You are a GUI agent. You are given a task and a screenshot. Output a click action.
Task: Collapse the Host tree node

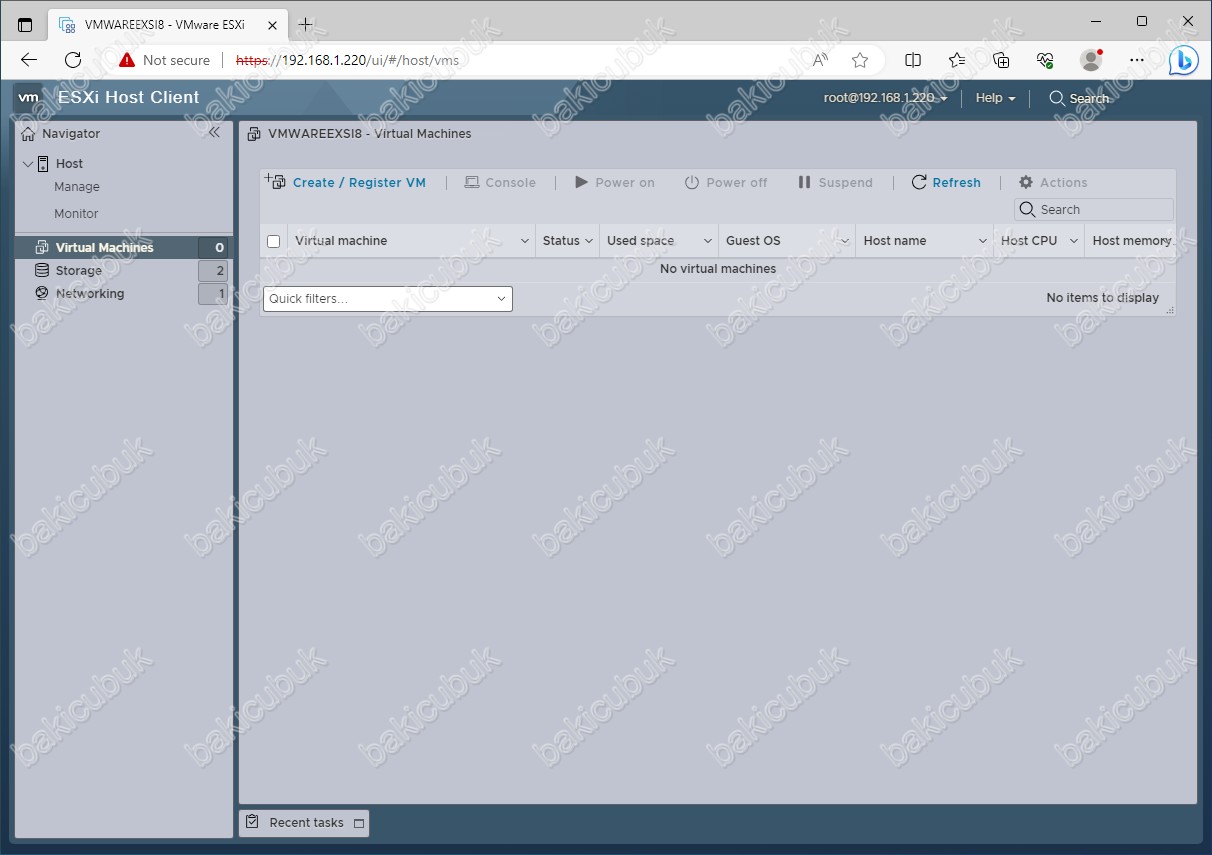tap(28, 164)
